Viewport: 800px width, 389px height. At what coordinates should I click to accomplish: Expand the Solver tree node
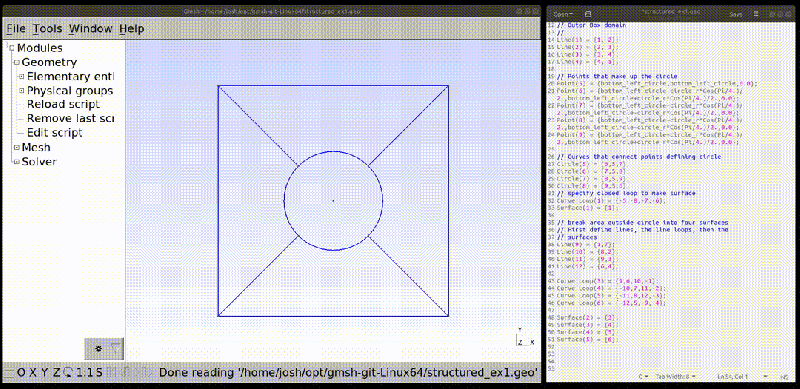pos(17,162)
